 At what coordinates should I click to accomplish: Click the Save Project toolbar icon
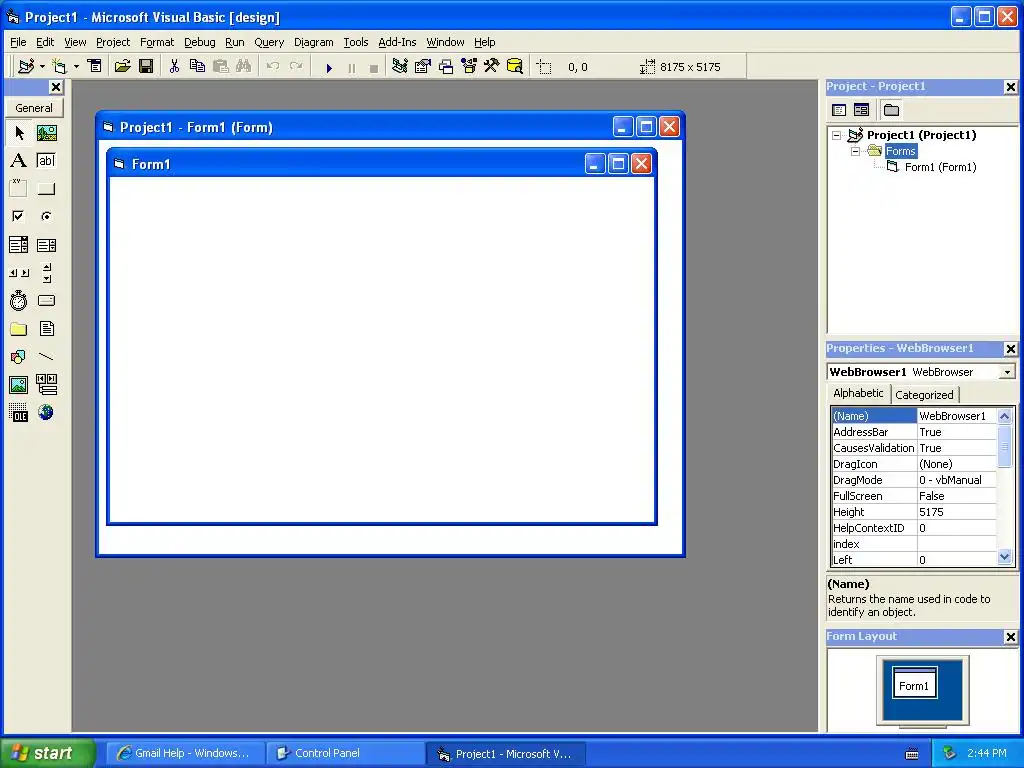click(146, 67)
